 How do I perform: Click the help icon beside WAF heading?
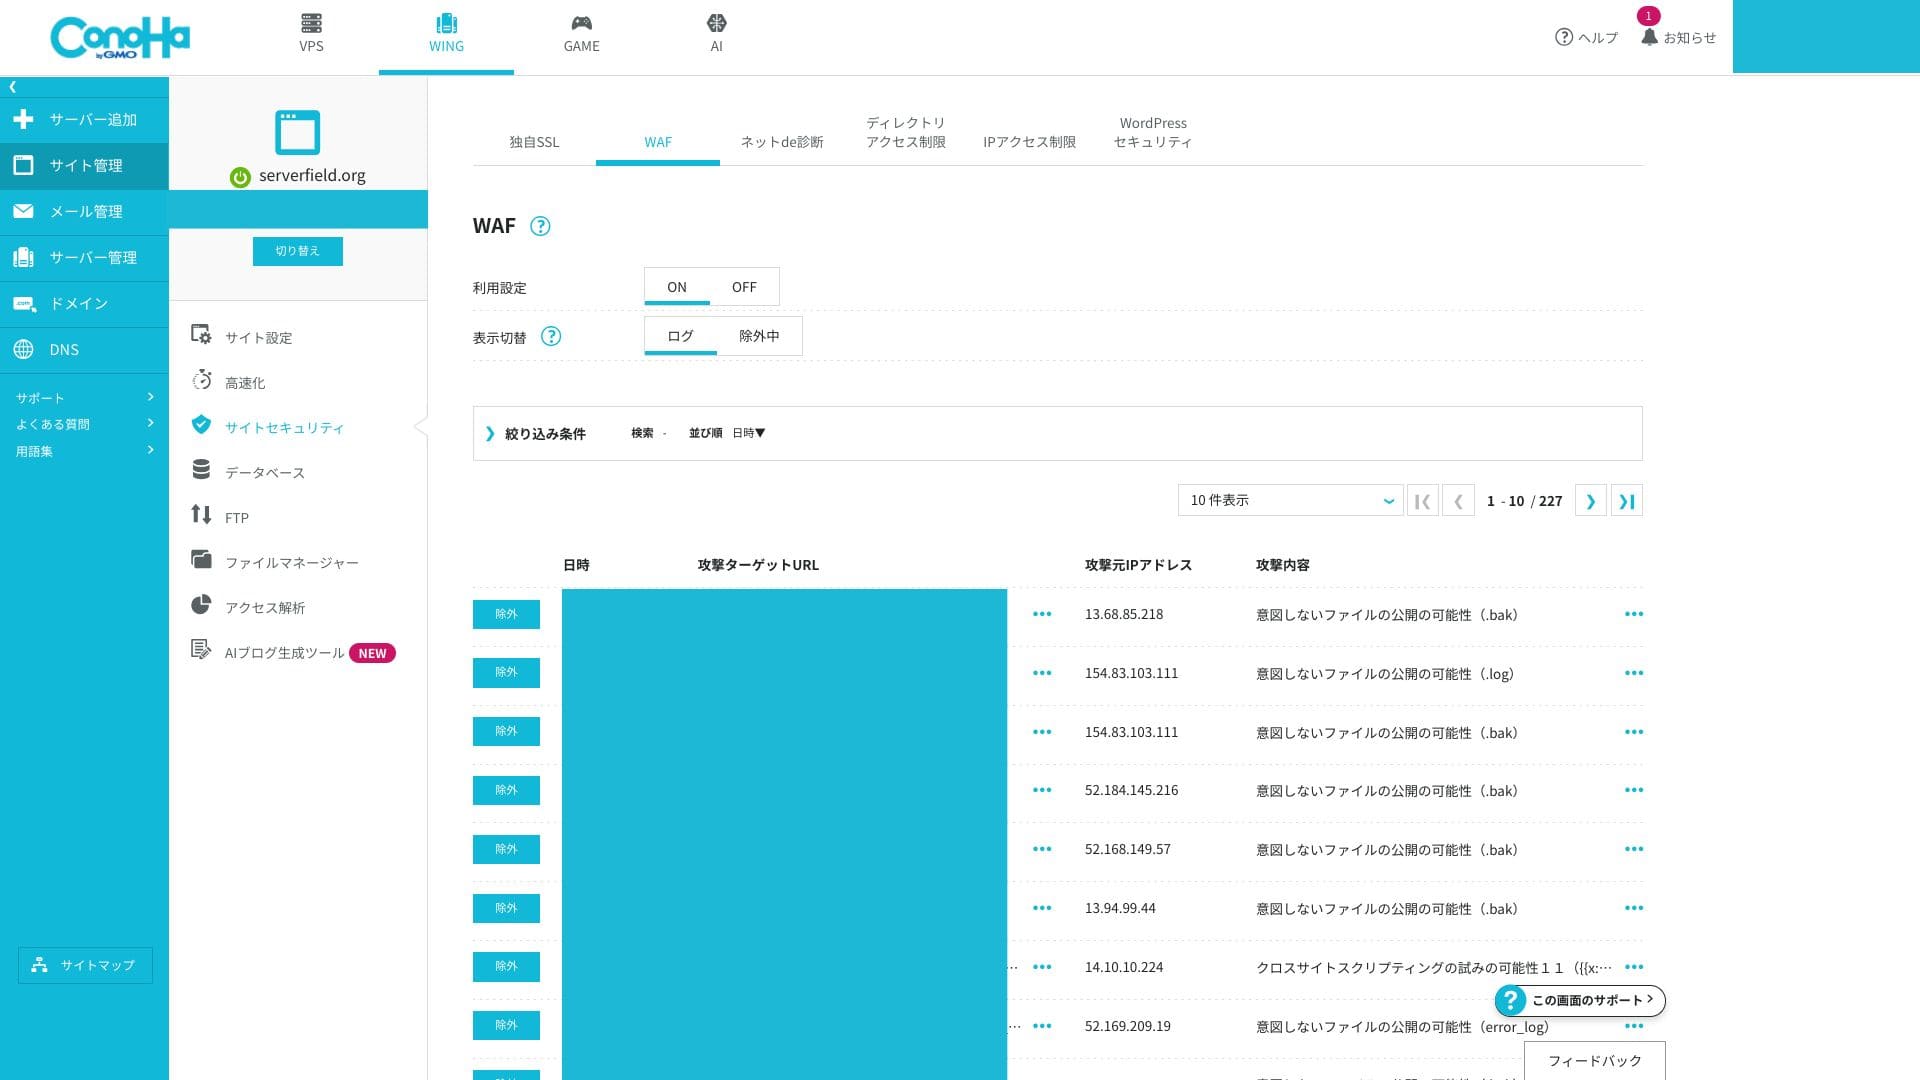[540, 226]
